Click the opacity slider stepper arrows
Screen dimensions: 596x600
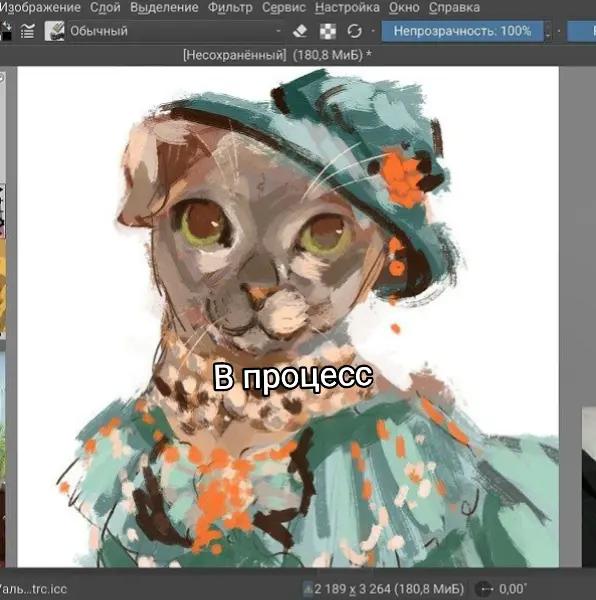(x=548, y=31)
